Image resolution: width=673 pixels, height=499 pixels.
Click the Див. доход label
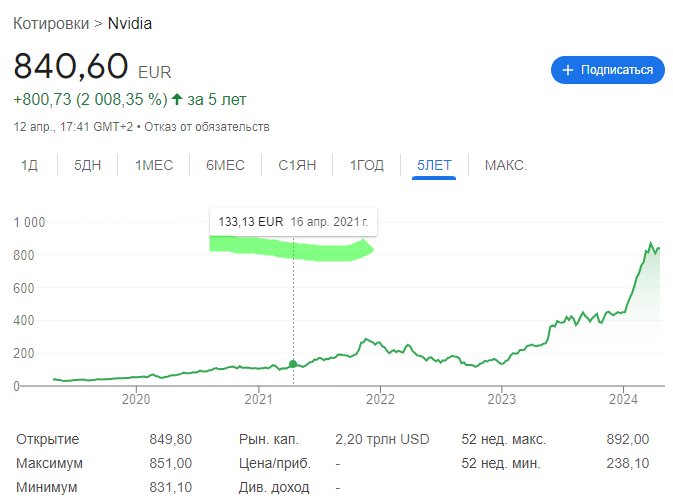274,487
